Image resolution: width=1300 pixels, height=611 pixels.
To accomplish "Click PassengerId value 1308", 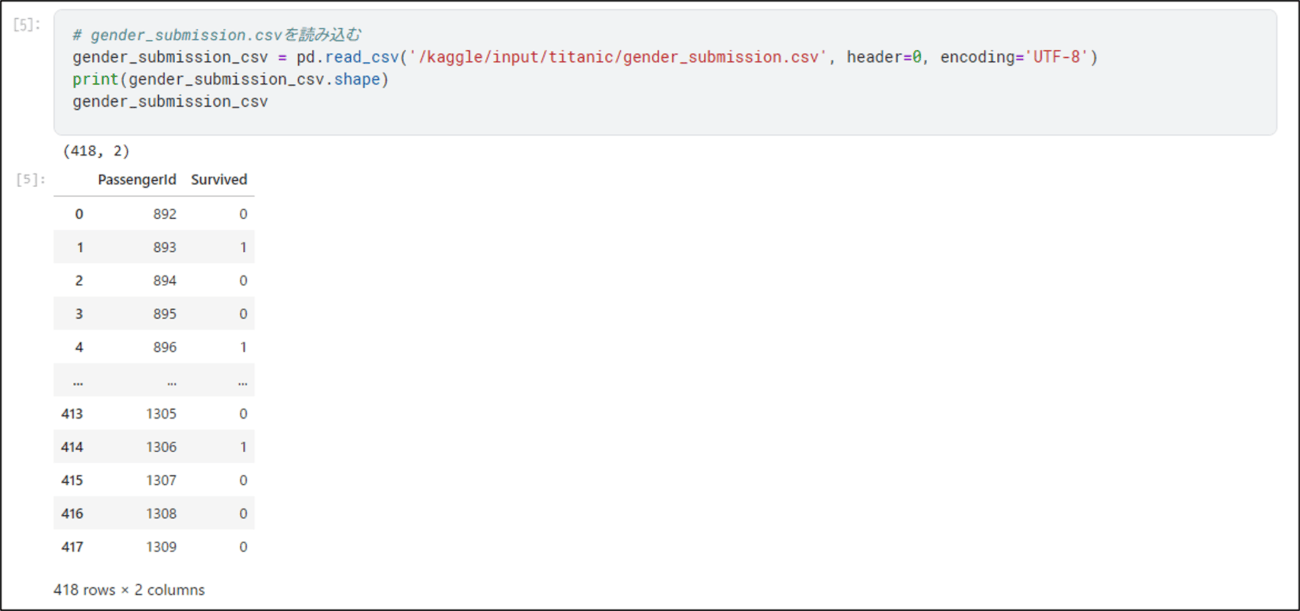I will tap(161, 514).
